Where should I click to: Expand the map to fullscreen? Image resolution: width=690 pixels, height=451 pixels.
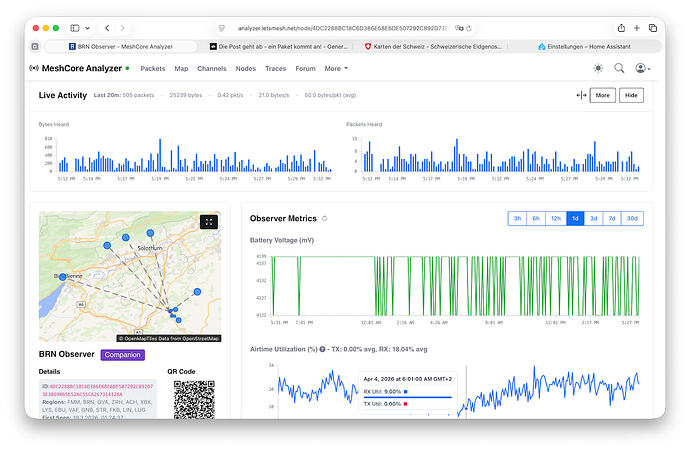[x=209, y=222]
